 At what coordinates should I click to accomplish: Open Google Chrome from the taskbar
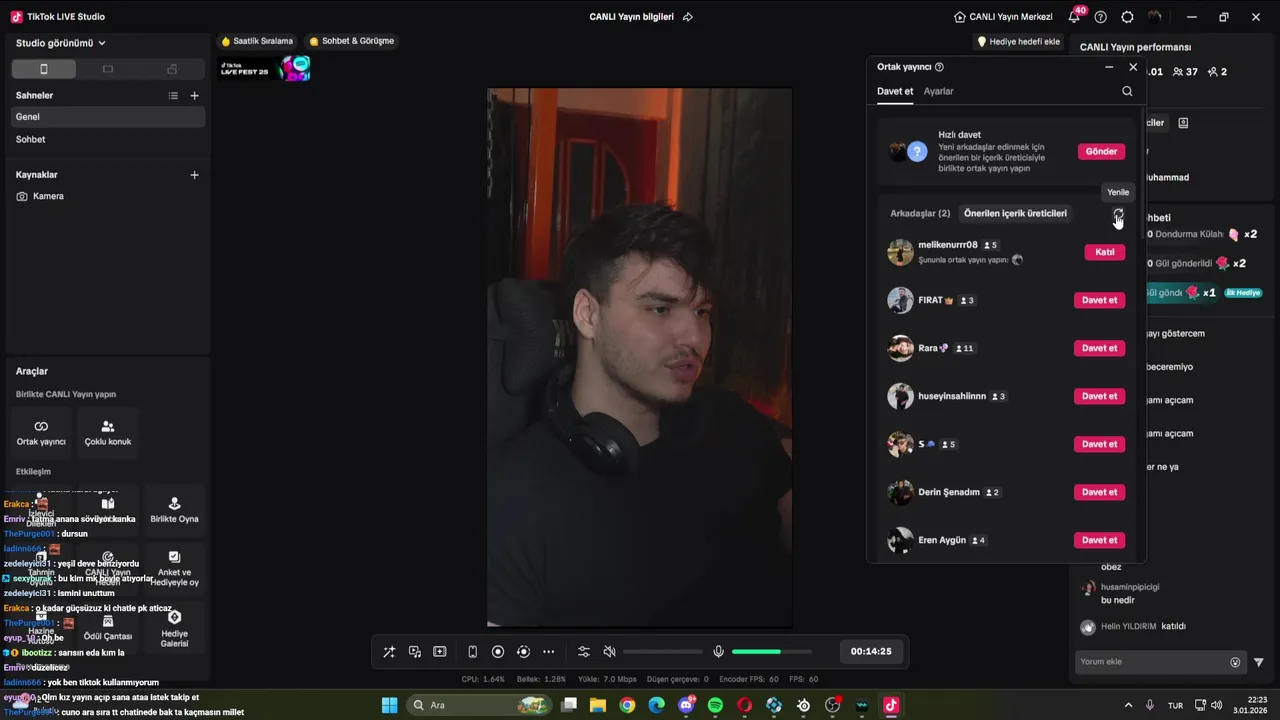(x=627, y=705)
